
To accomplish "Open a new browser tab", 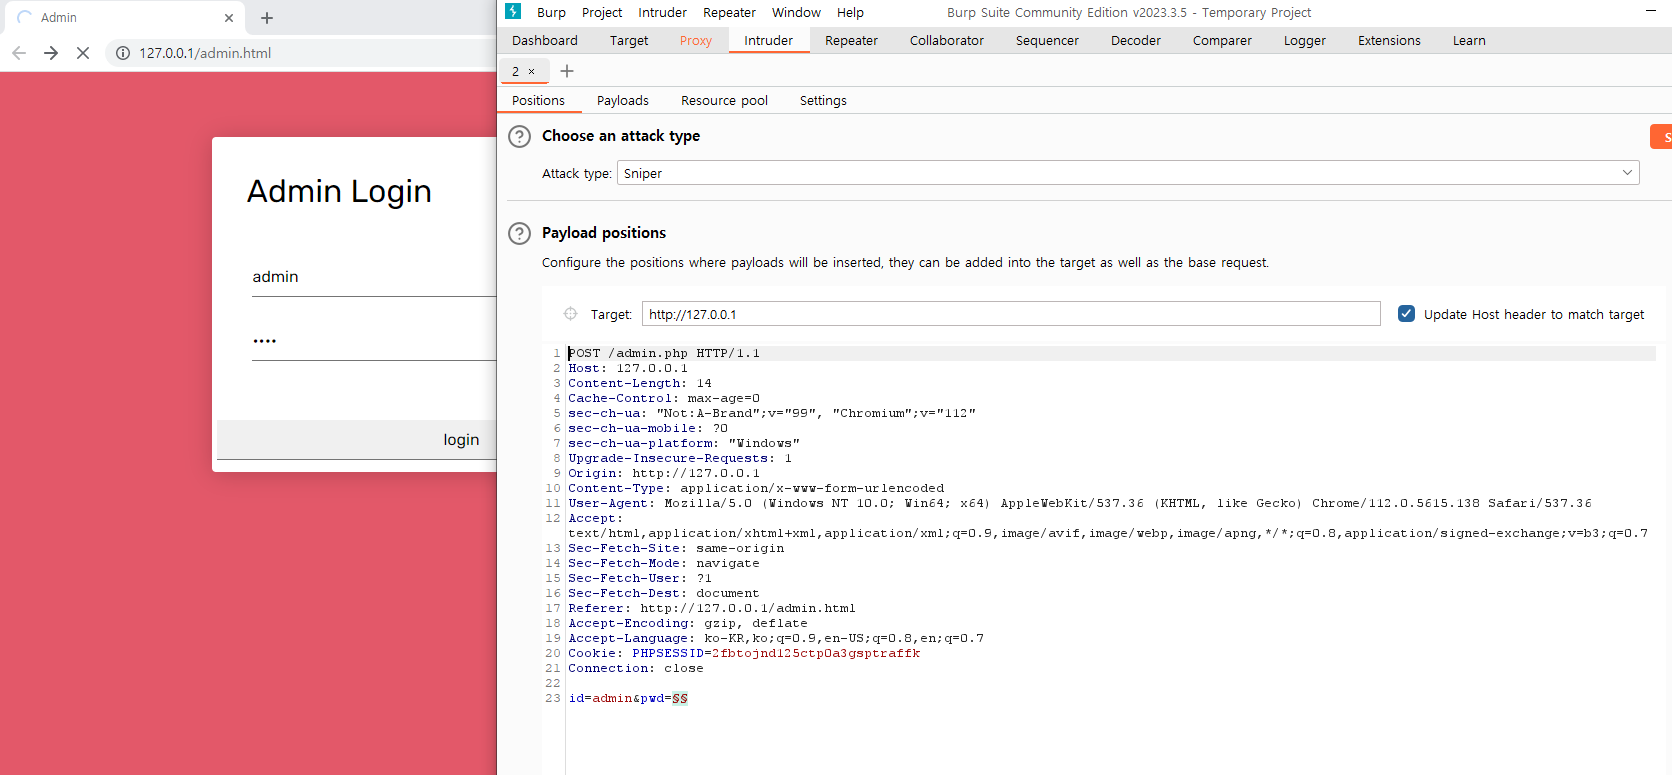I will tap(267, 18).
